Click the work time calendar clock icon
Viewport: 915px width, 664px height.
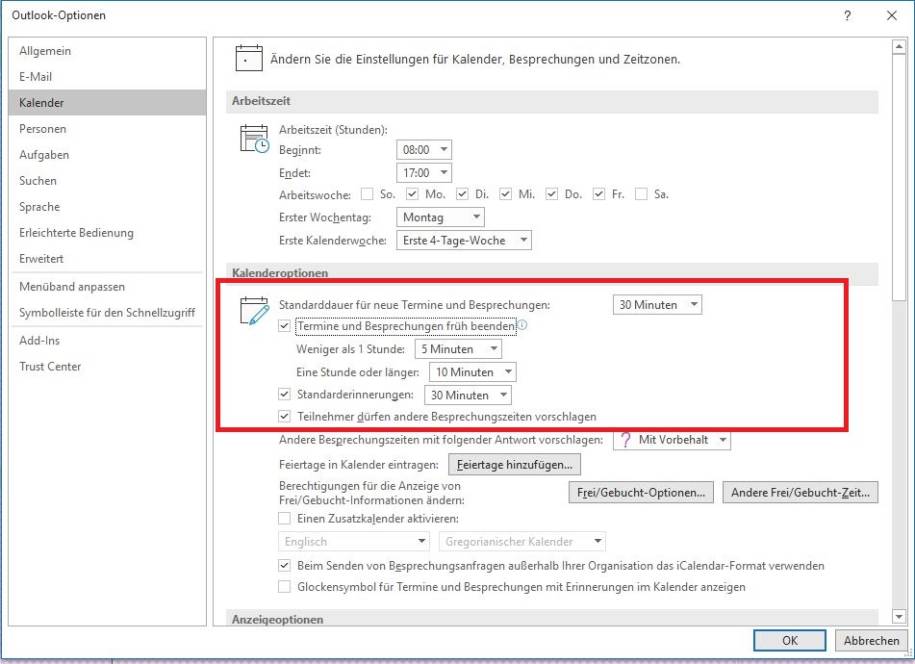coord(254,139)
